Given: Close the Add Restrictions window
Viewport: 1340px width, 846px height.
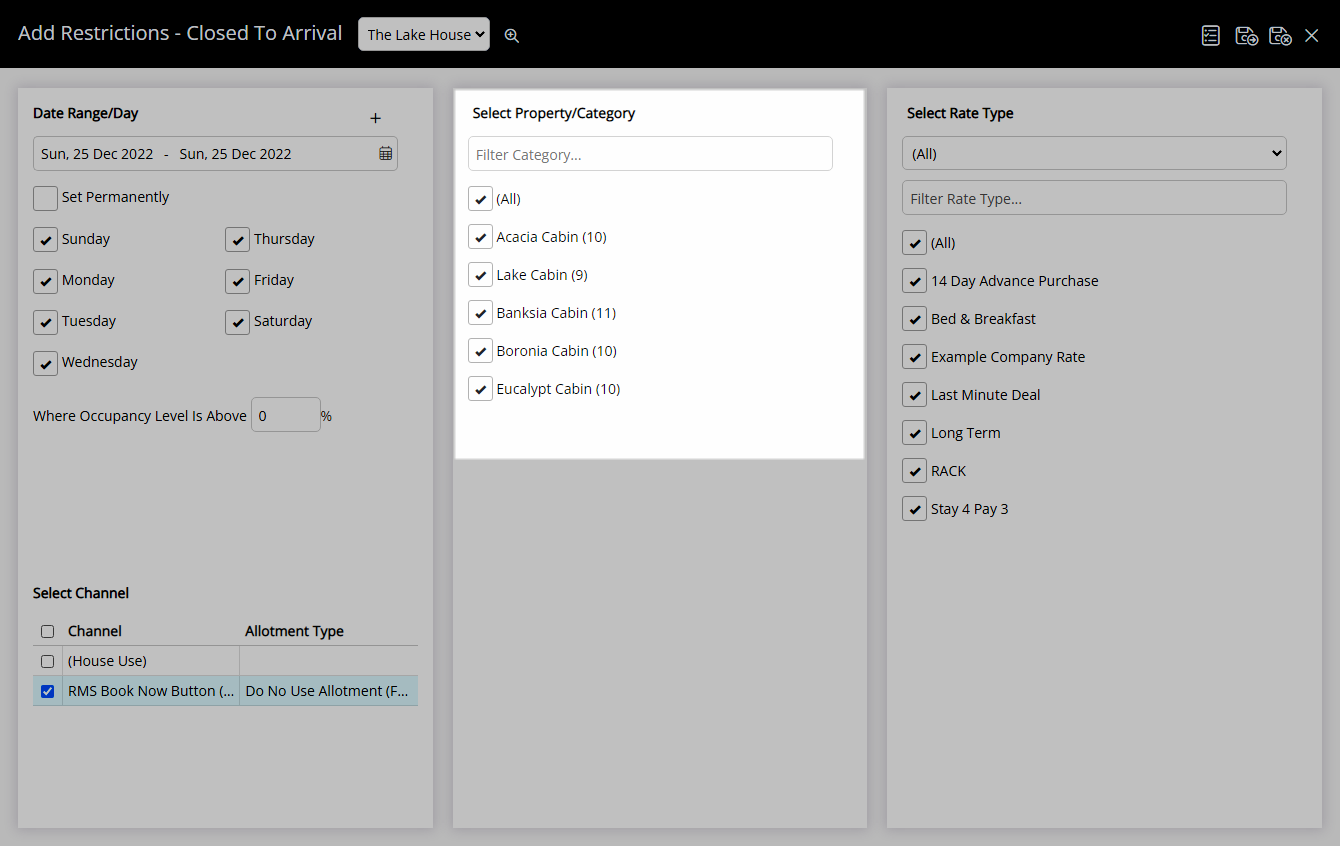Looking at the screenshot, I should click(1312, 35).
